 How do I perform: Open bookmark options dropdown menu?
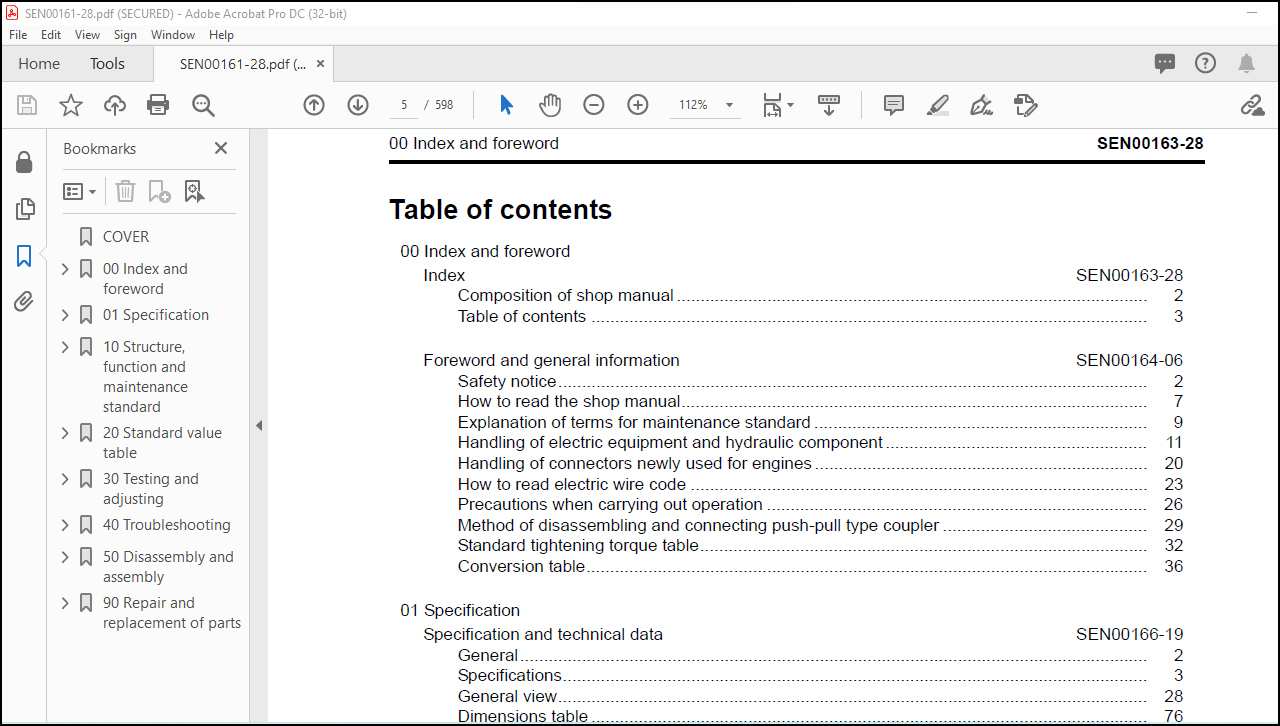tap(80, 191)
